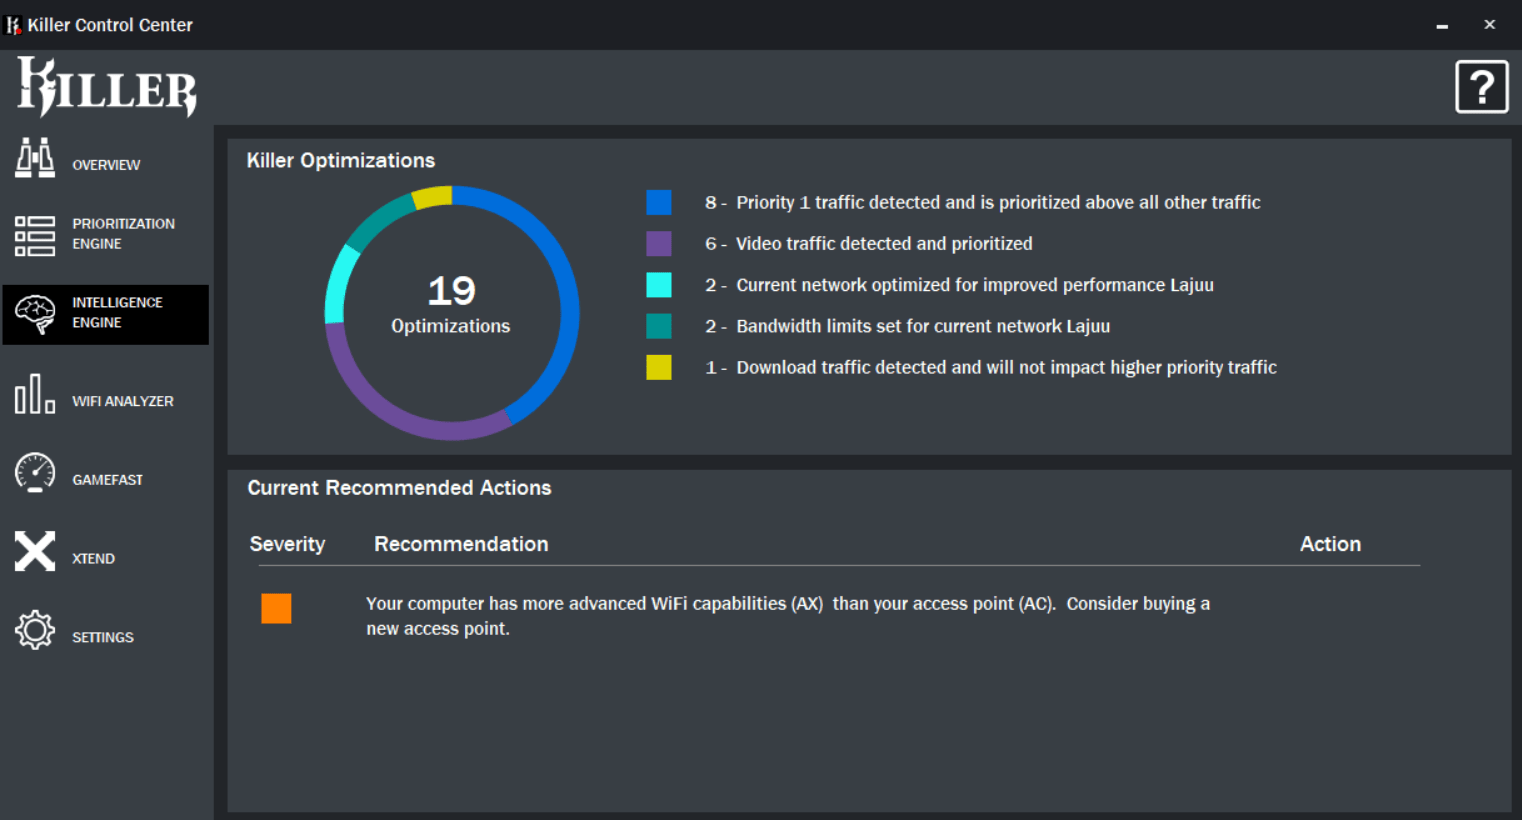Click the cyan network optimized swatch
The width and height of the screenshot is (1522, 820).
click(x=659, y=285)
